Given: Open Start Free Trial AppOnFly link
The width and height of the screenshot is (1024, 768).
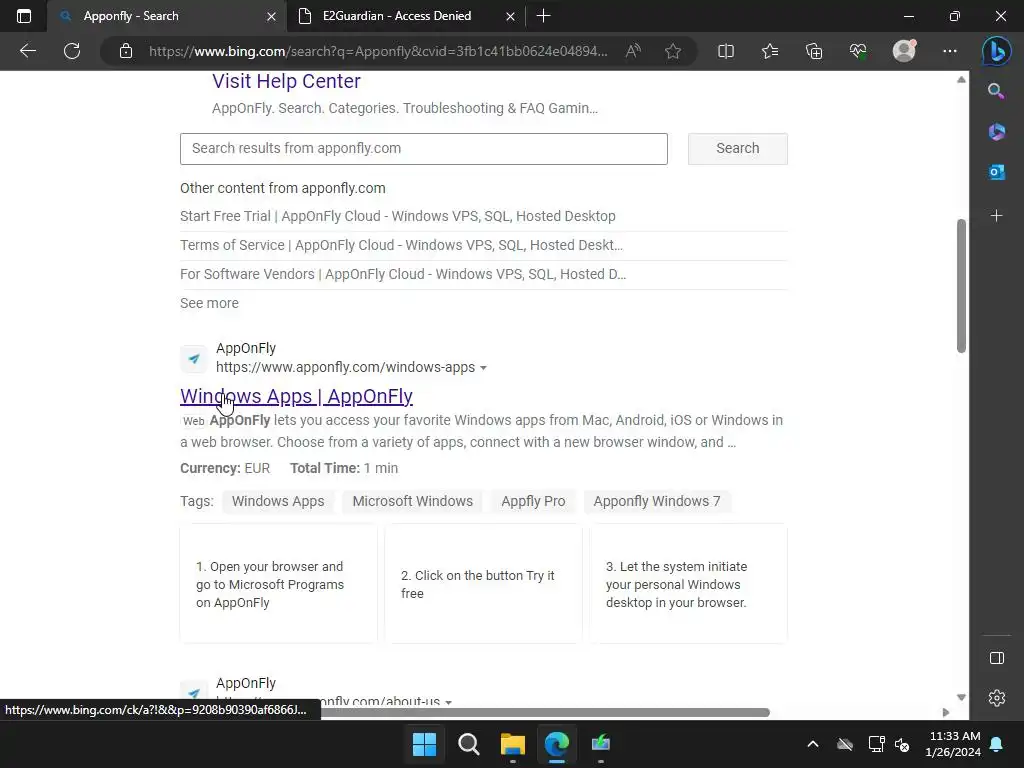Looking at the screenshot, I should 398,216.
